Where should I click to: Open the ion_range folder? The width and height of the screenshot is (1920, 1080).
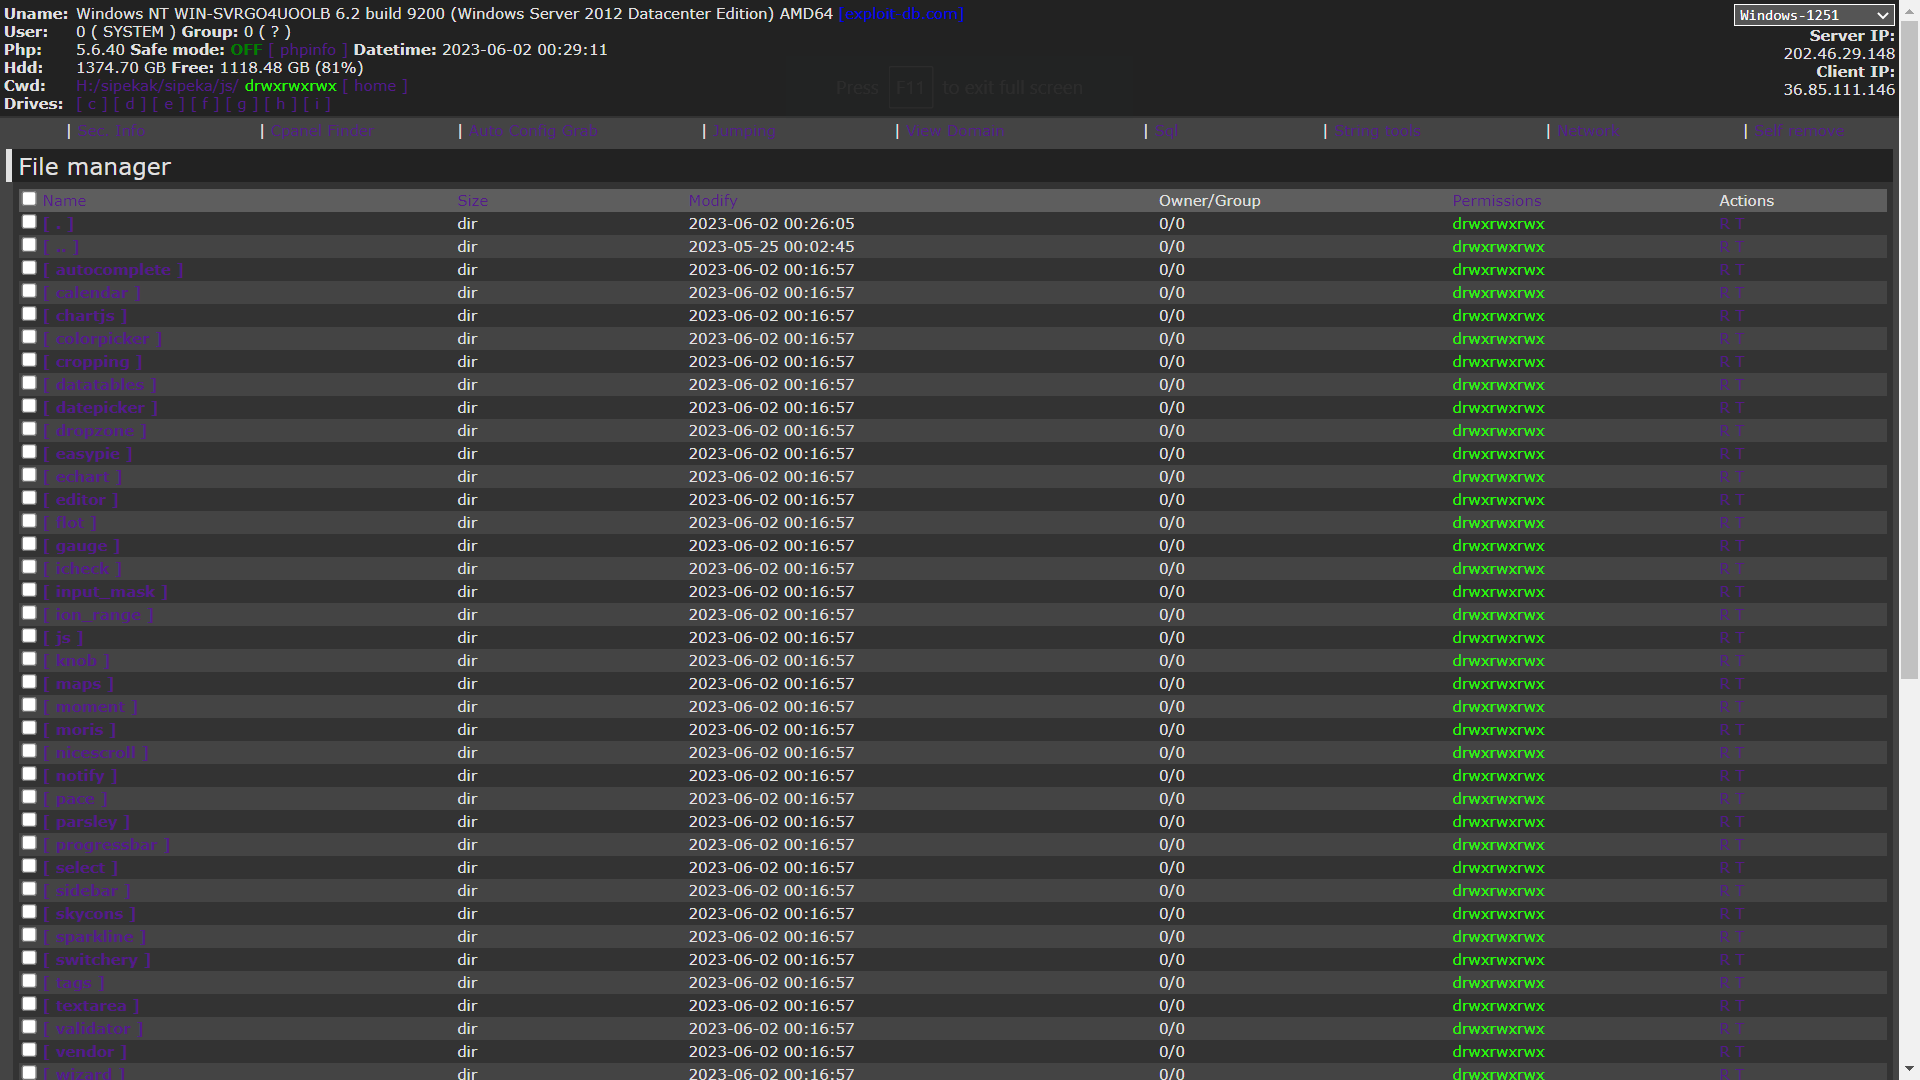pos(98,615)
